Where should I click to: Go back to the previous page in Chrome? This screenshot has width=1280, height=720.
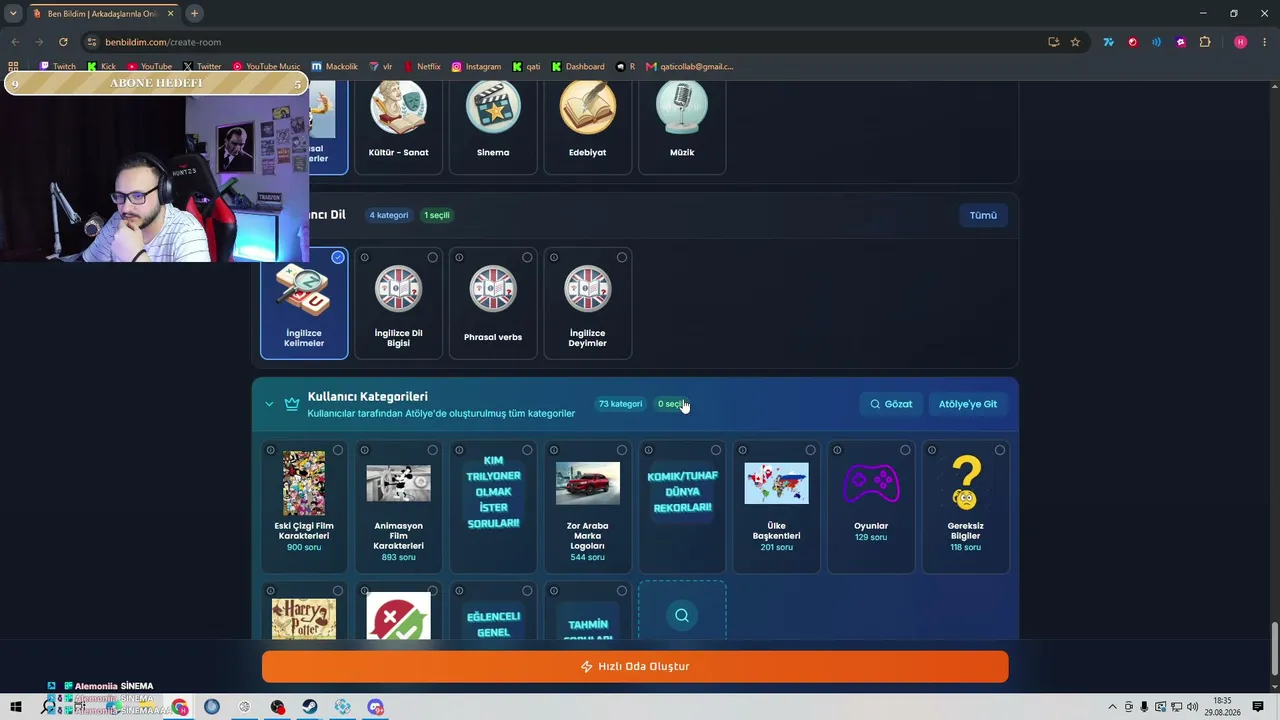[15, 42]
